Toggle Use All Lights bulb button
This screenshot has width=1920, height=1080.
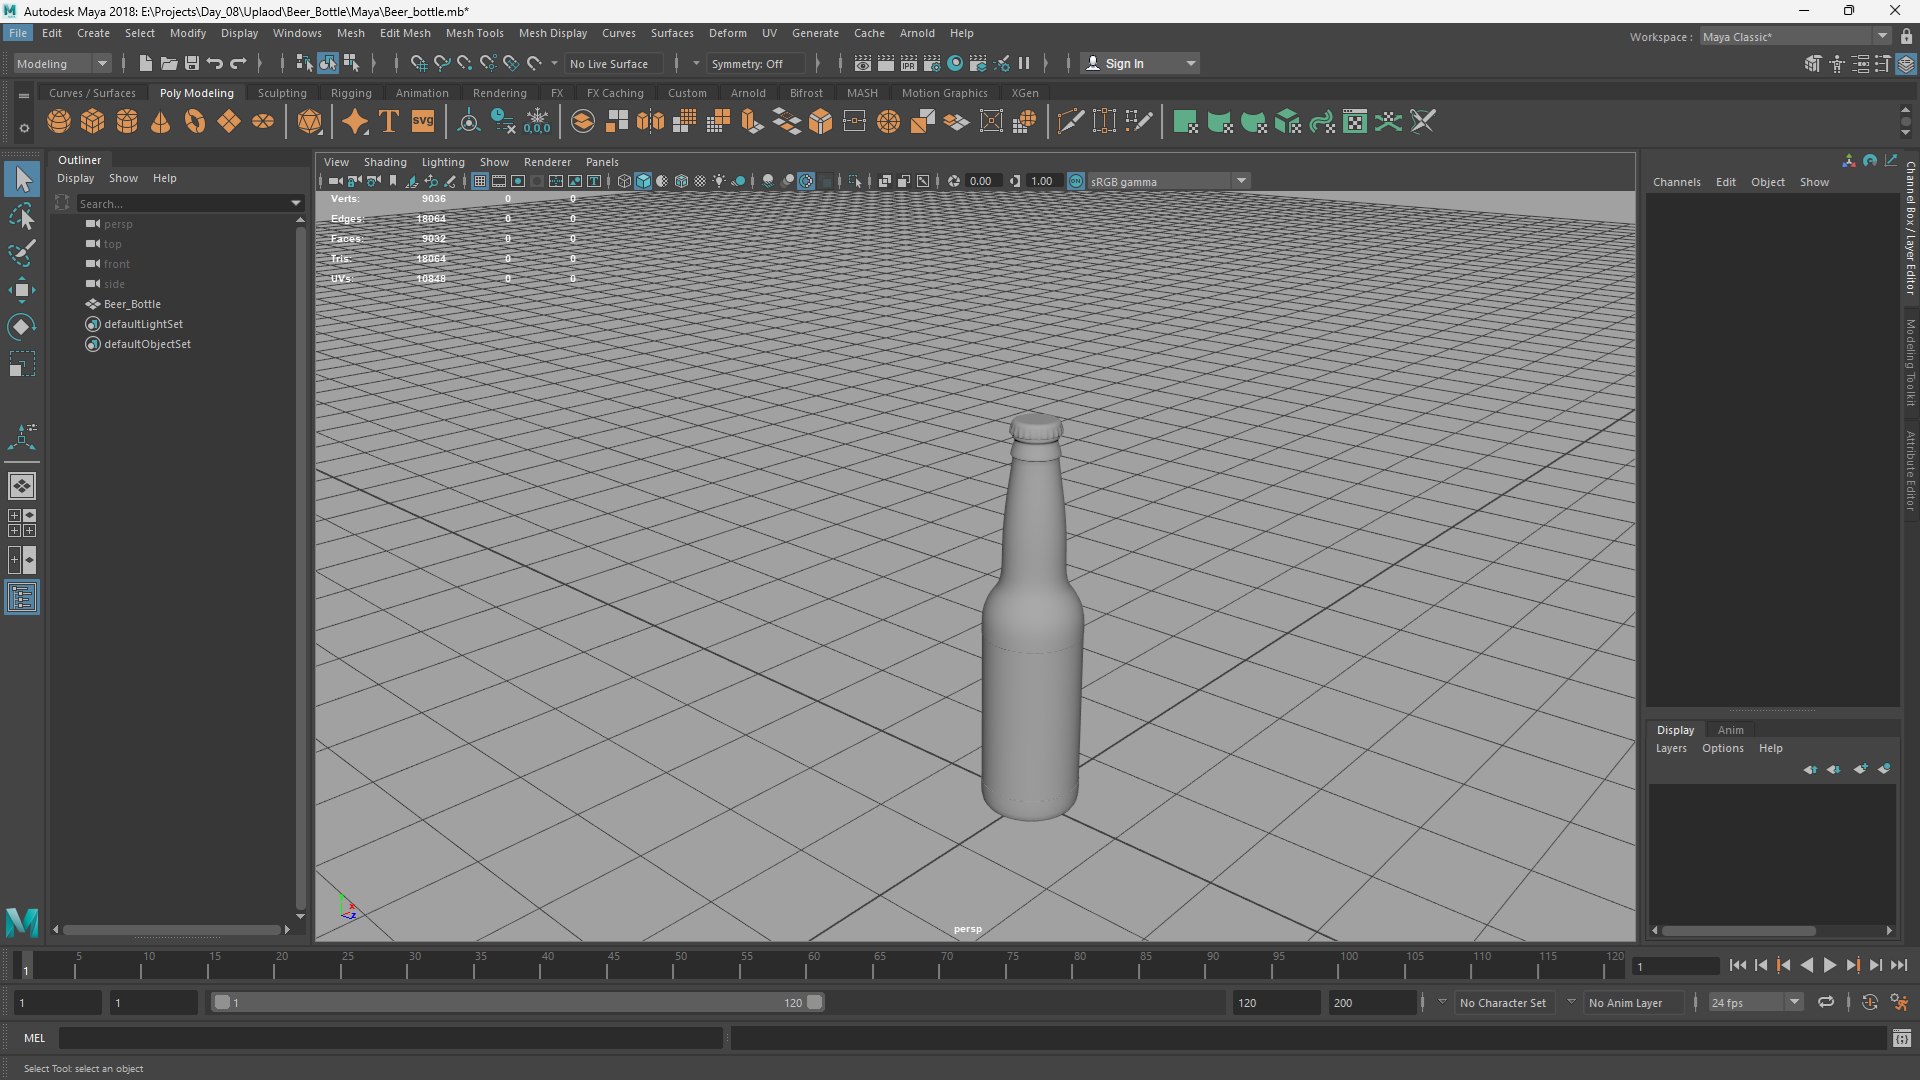[x=719, y=181]
